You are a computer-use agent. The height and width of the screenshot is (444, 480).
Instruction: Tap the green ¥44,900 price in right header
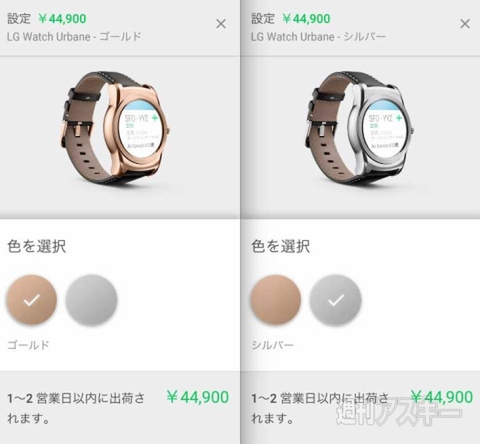306,19
